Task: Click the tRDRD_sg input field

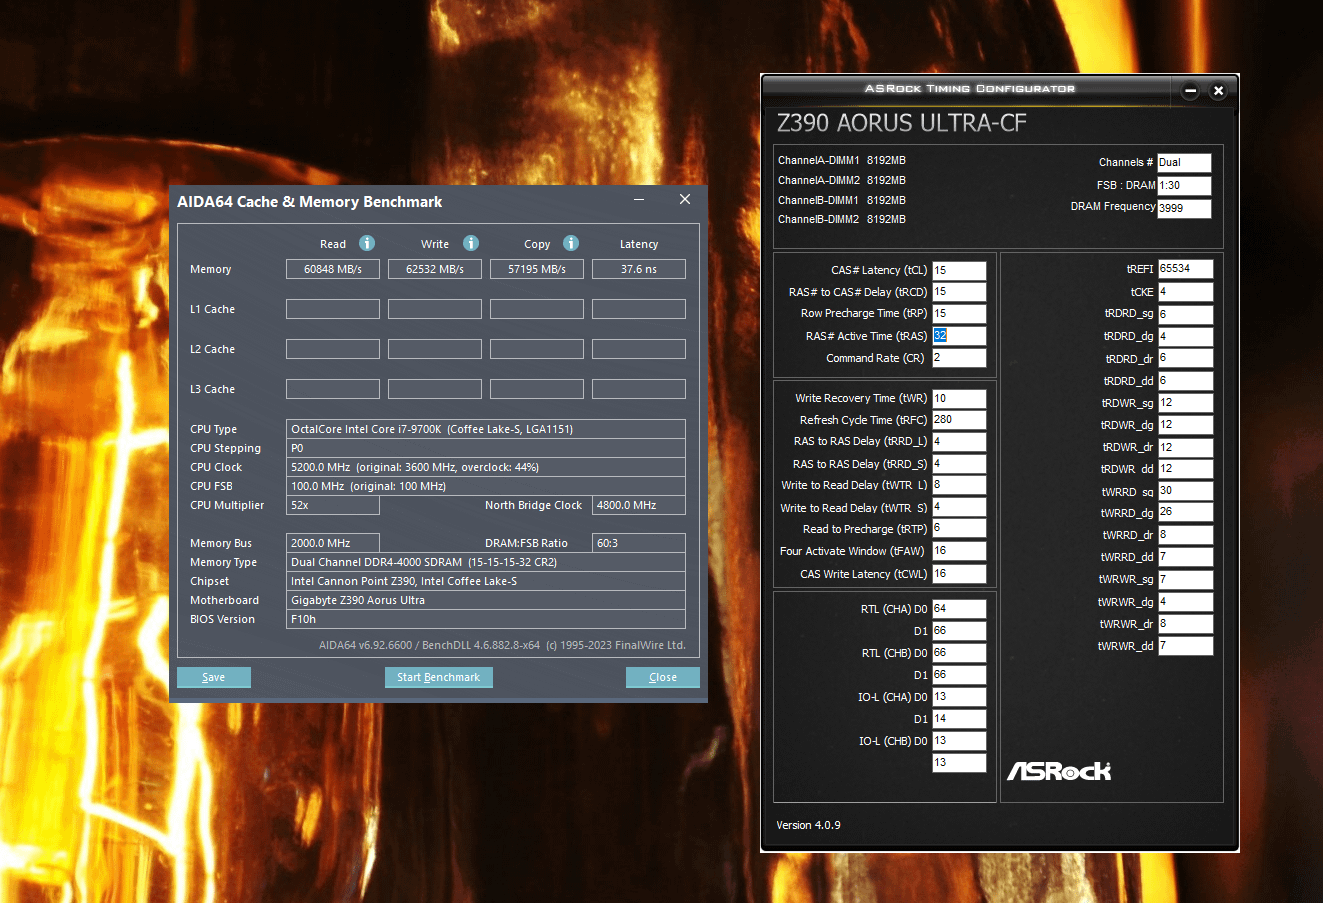Action: [x=1186, y=314]
